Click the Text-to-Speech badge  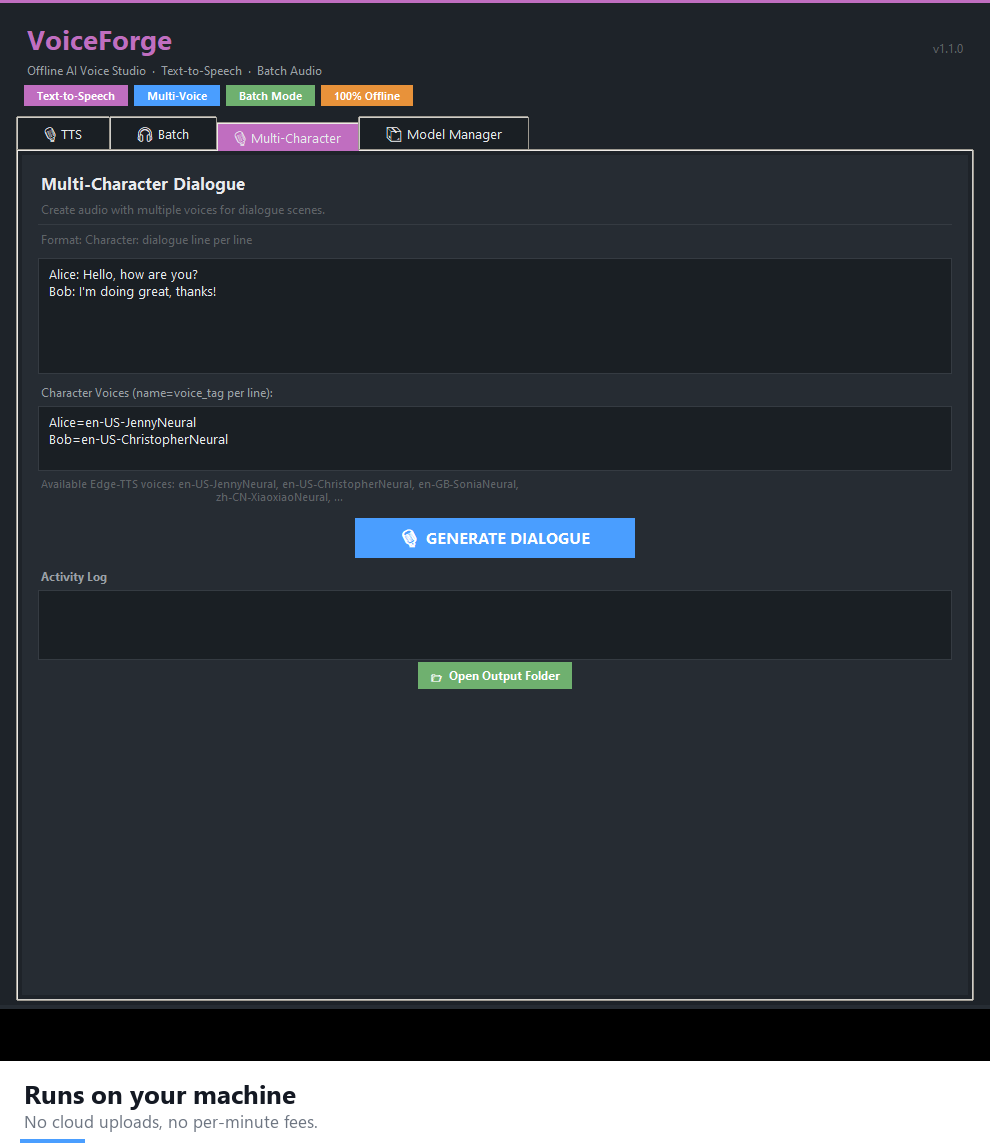coord(76,96)
